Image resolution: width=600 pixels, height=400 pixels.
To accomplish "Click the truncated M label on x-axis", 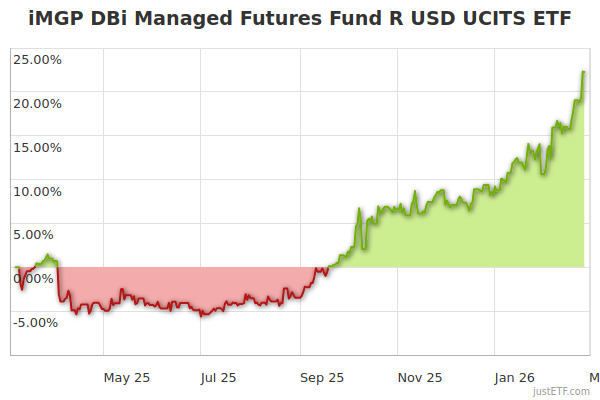I will 593,377.
